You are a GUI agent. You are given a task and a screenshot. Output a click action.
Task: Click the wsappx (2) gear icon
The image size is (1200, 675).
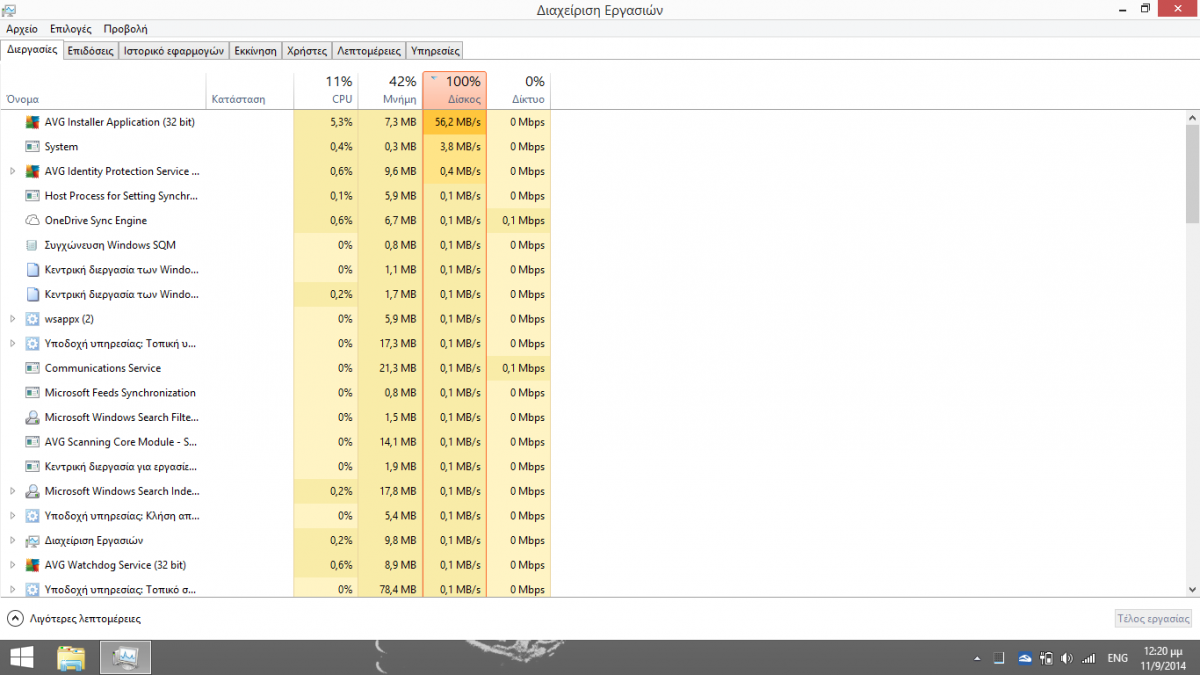pos(32,319)
